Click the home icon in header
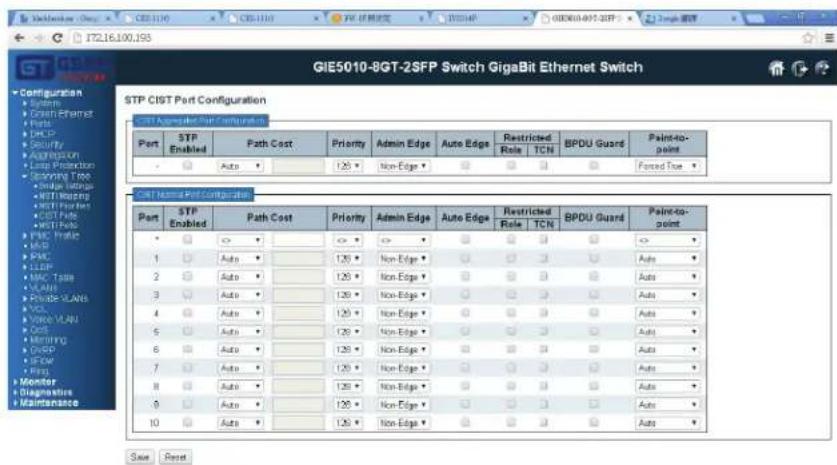 pyautogui.click(x=776, y=68)
